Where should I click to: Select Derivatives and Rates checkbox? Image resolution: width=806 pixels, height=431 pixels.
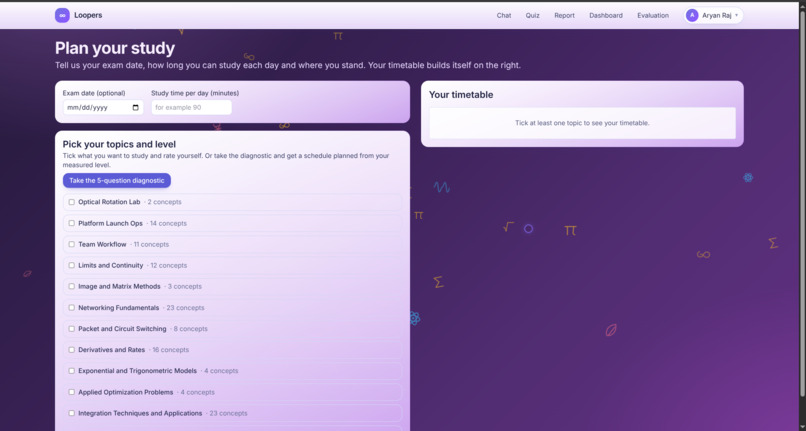pyautogui.click(x=71, y=350)
